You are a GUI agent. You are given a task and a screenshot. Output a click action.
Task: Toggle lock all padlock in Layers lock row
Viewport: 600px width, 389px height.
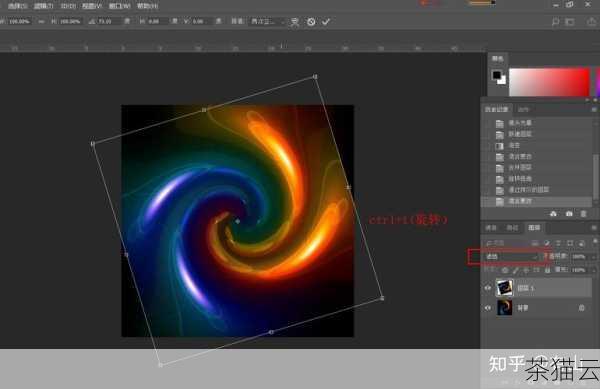pos(547,270)
